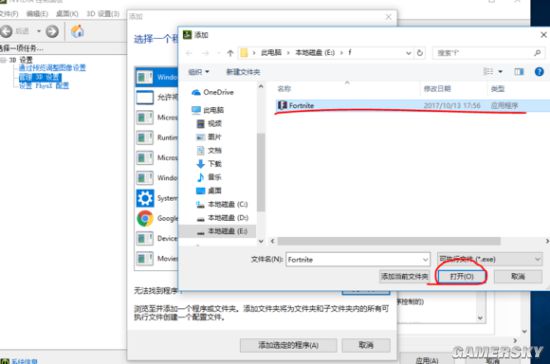Open the help question mark icon

pos(539,72)
